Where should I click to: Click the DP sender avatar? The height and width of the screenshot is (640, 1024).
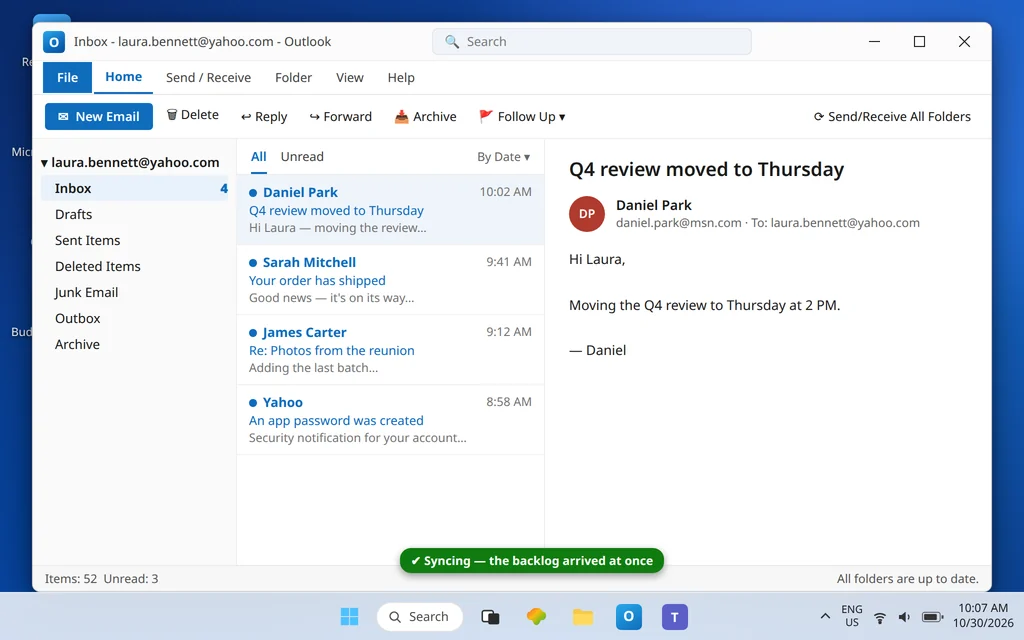tap(586, 214)
